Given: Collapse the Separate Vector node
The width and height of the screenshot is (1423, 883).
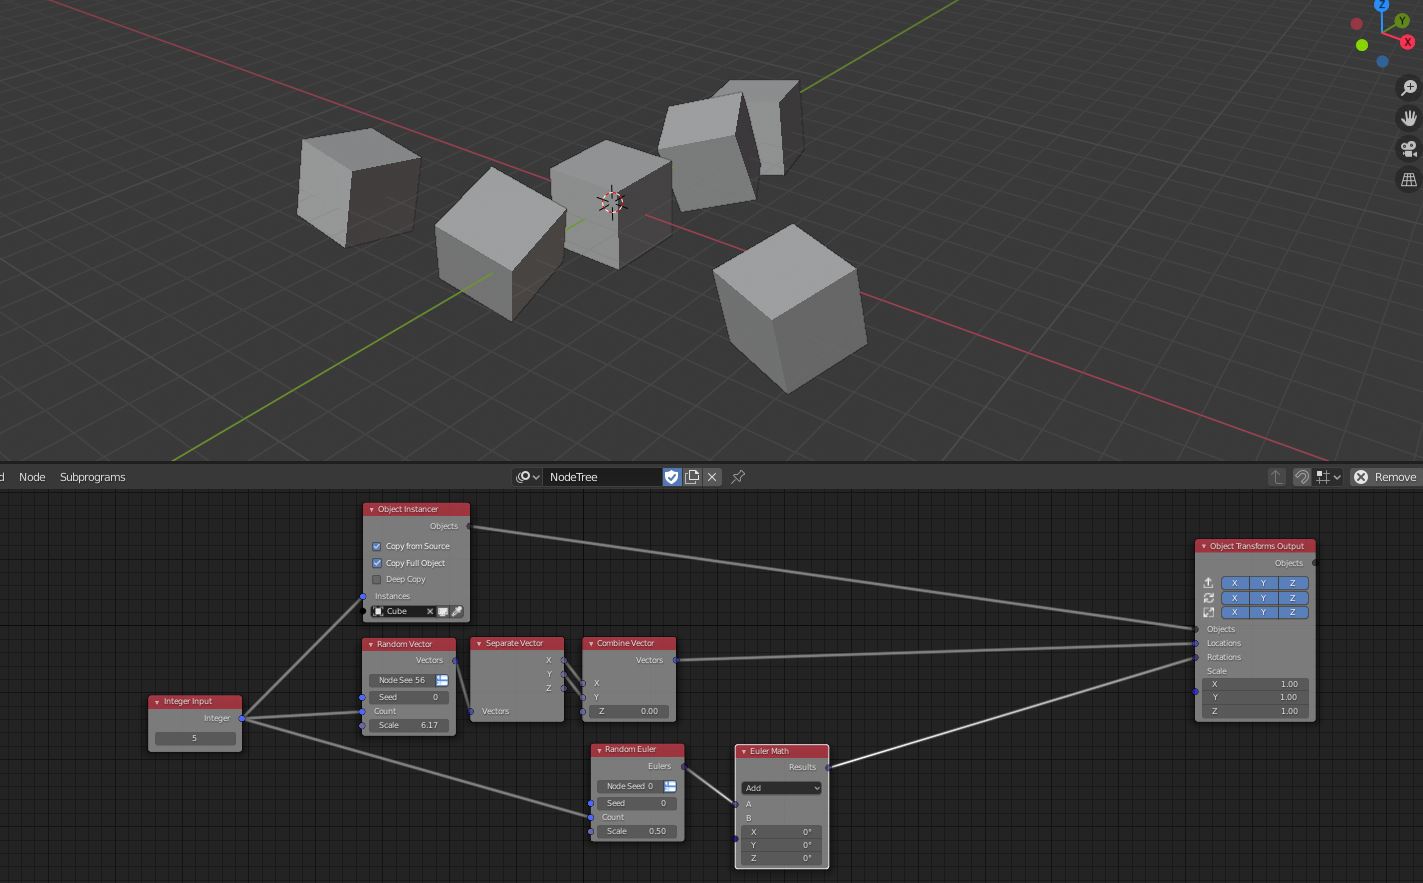Looking at the screenshot, I should pyautogui.click(x=479, y=644).
